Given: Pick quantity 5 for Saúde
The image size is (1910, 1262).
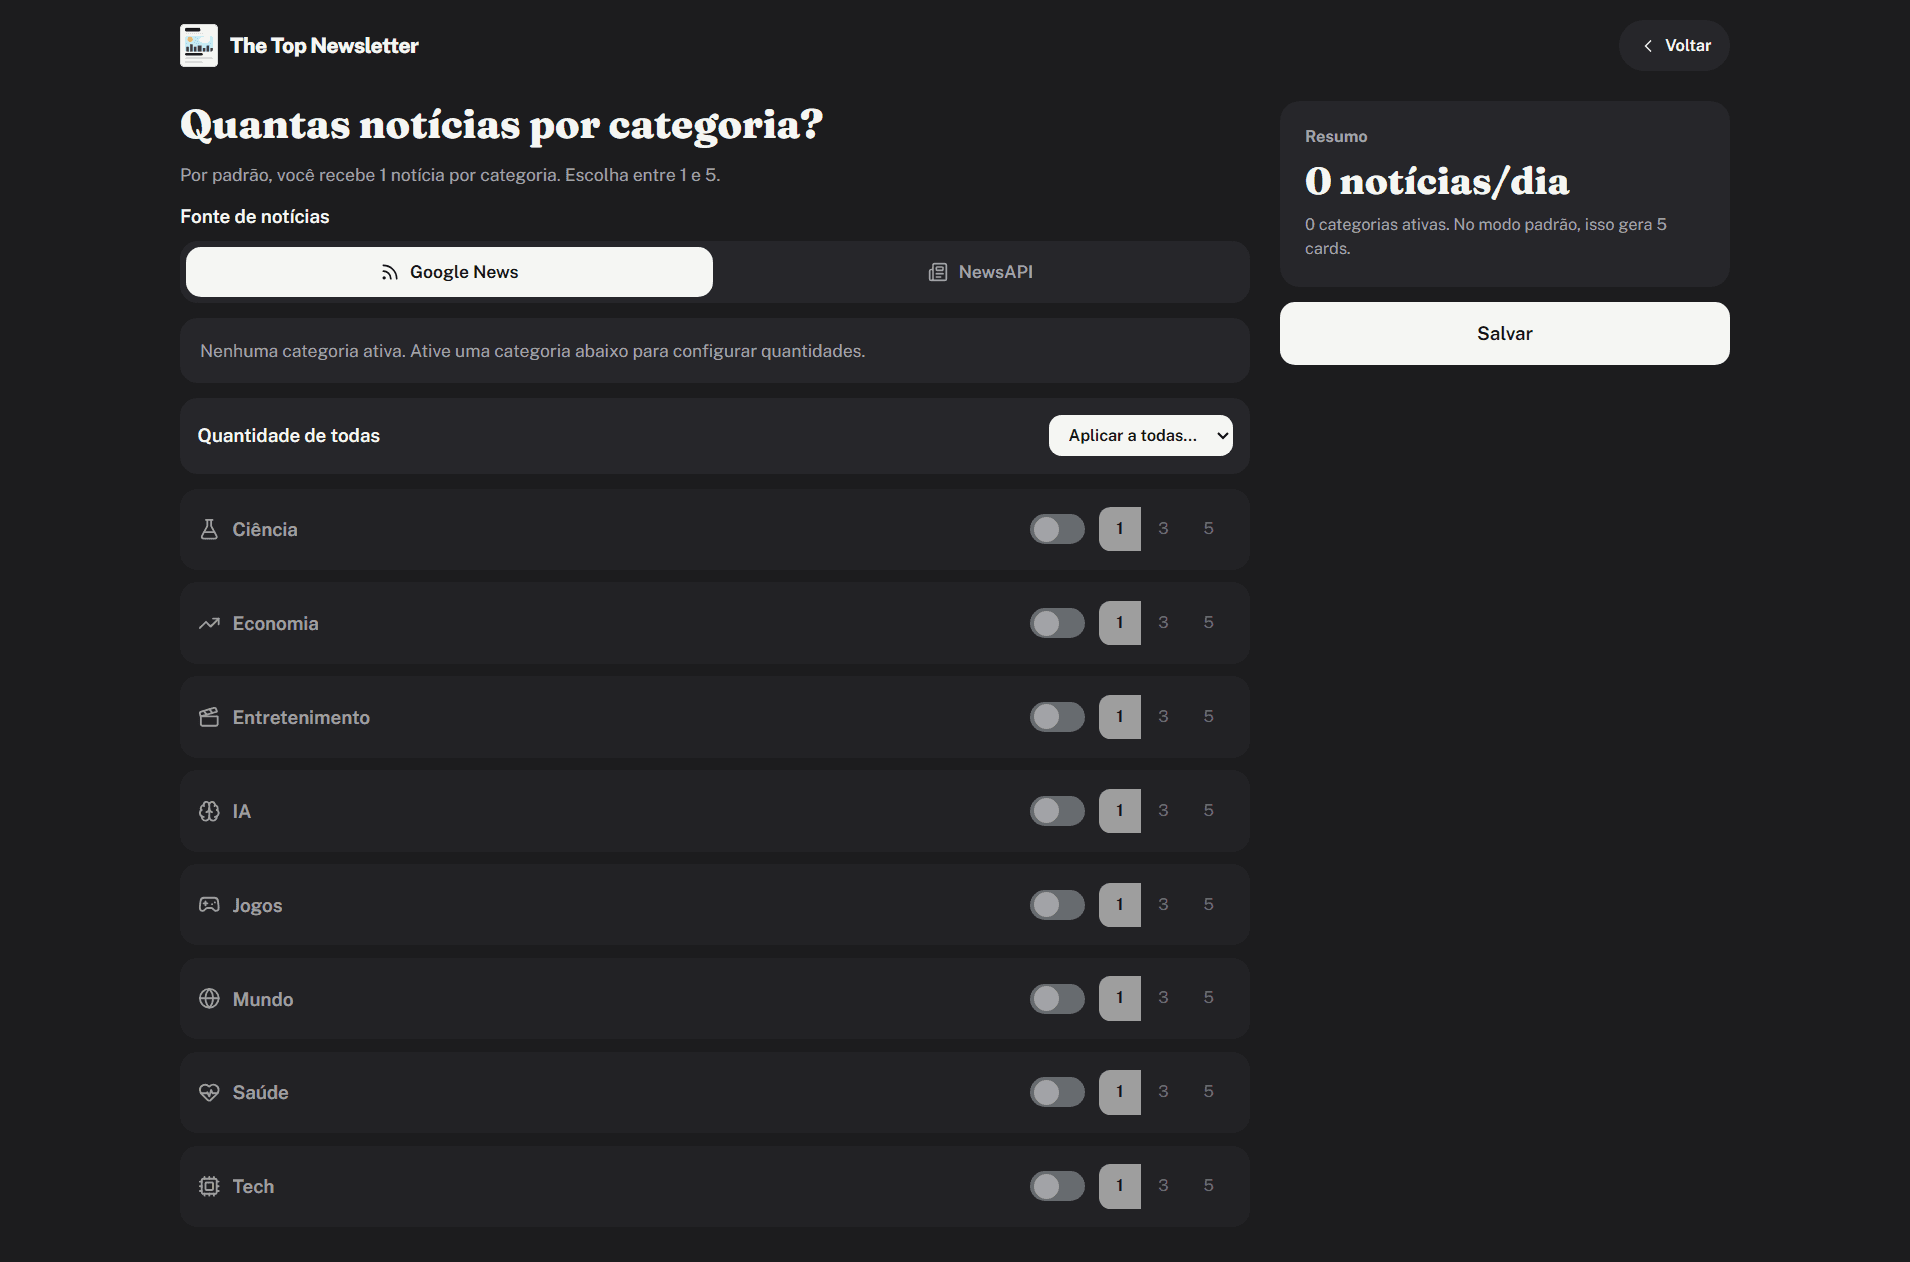Looking at the screenshot, I should pos(1209,1092).
